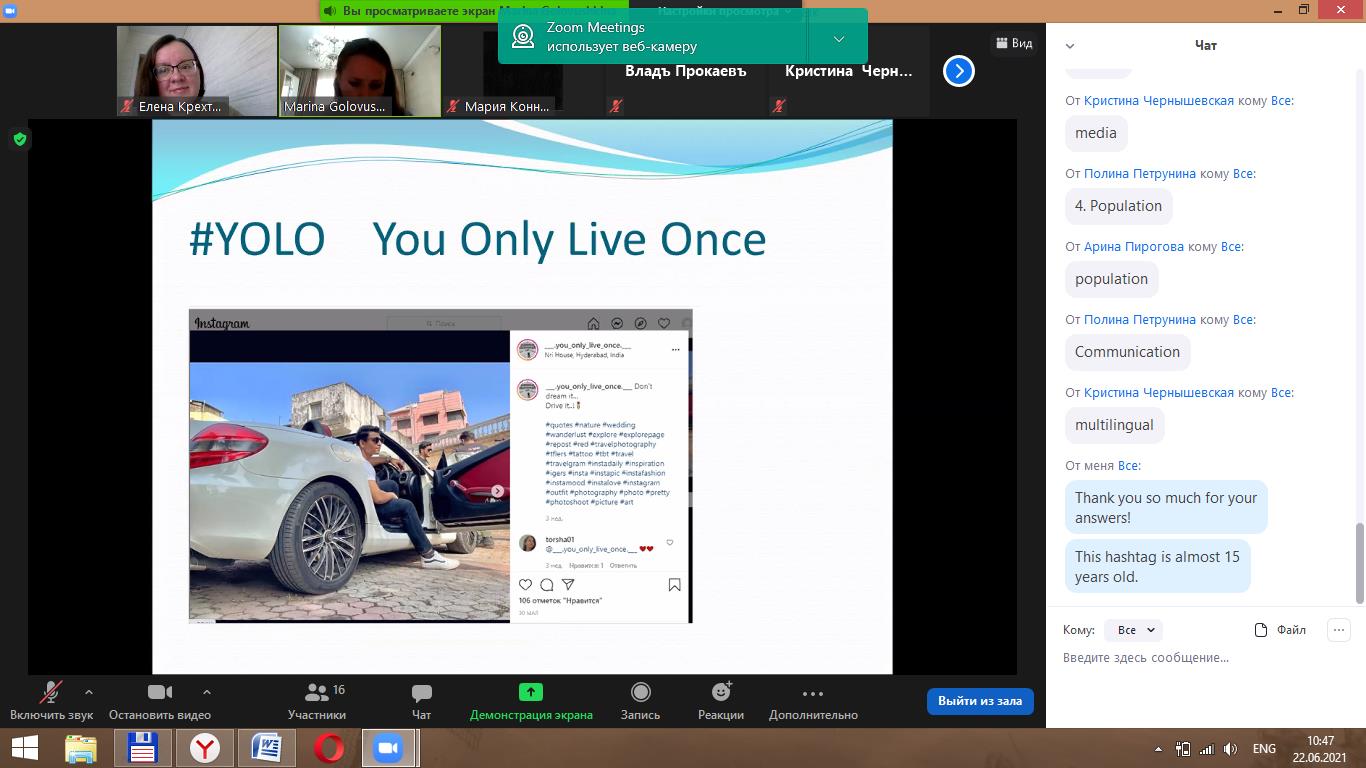1366x768 pixels.
Task: Show next participants with blue arrow button
Action: [x=958, y=71]
